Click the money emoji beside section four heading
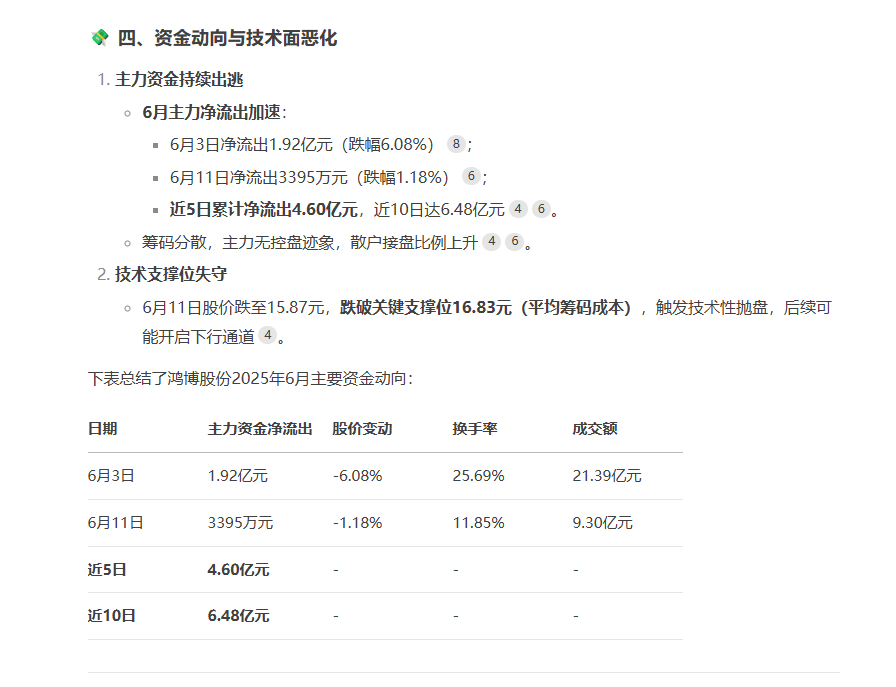 [x=100, y=38]
